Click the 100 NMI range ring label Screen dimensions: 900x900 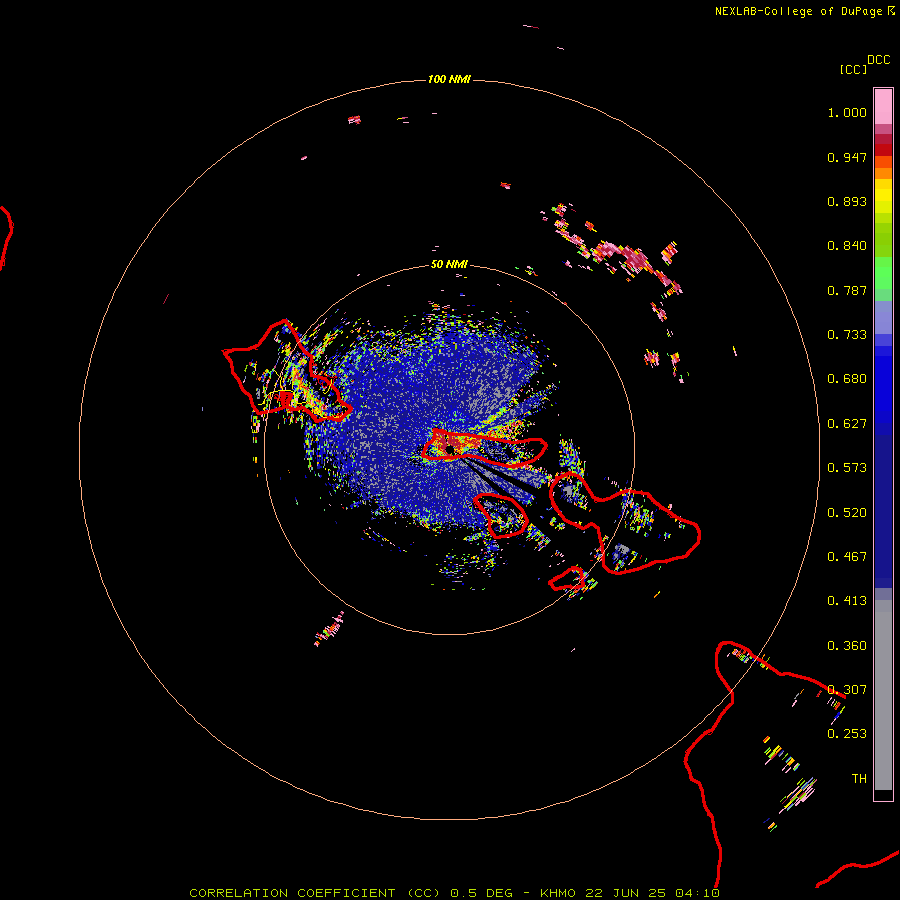449,79
